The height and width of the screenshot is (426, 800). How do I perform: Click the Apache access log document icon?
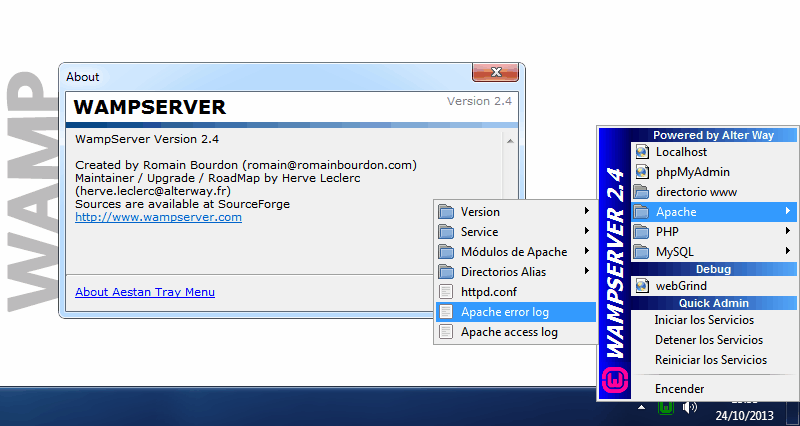(446, 332)
